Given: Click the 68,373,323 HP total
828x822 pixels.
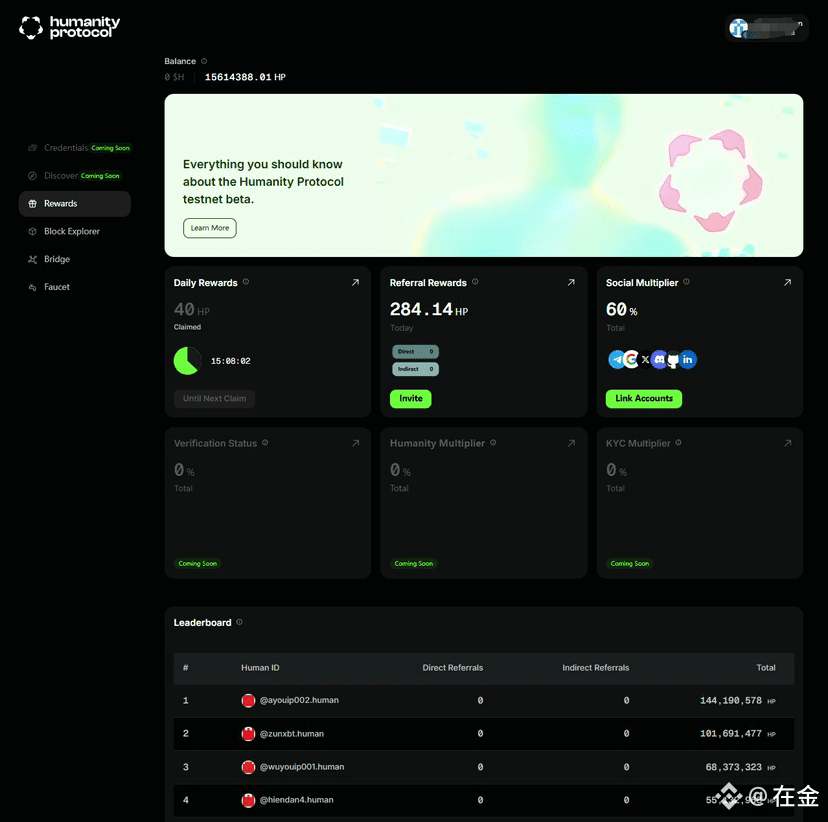Looking at the screenshot, I should click(740, 768).
